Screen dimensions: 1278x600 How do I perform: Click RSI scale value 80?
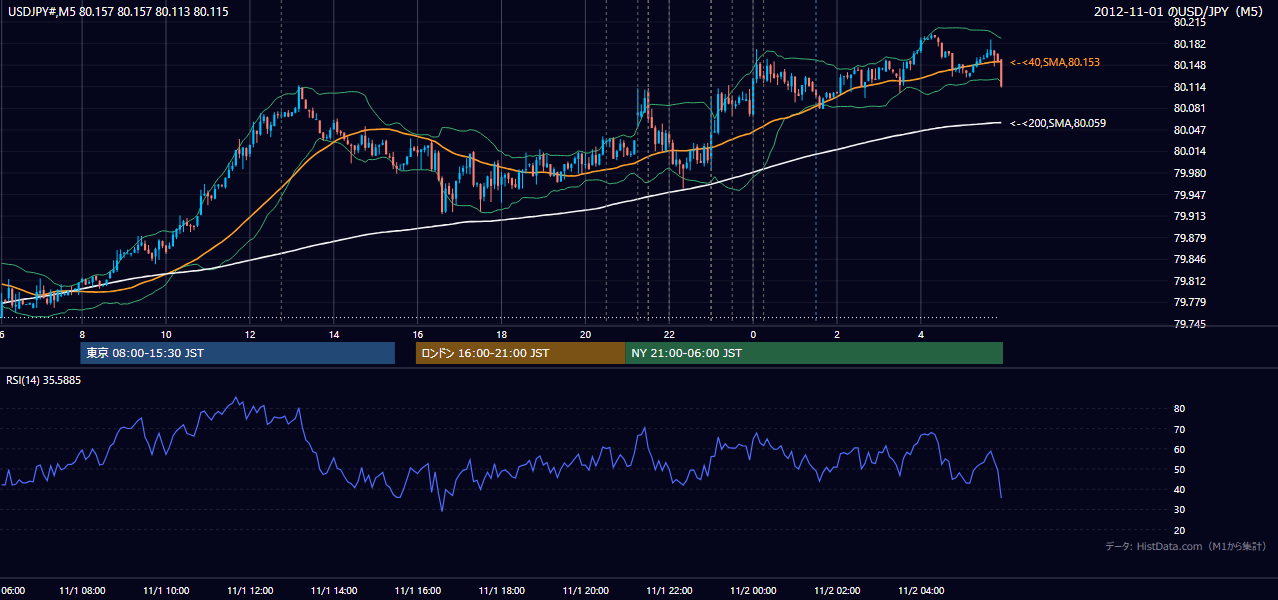tap(1179, 409)
